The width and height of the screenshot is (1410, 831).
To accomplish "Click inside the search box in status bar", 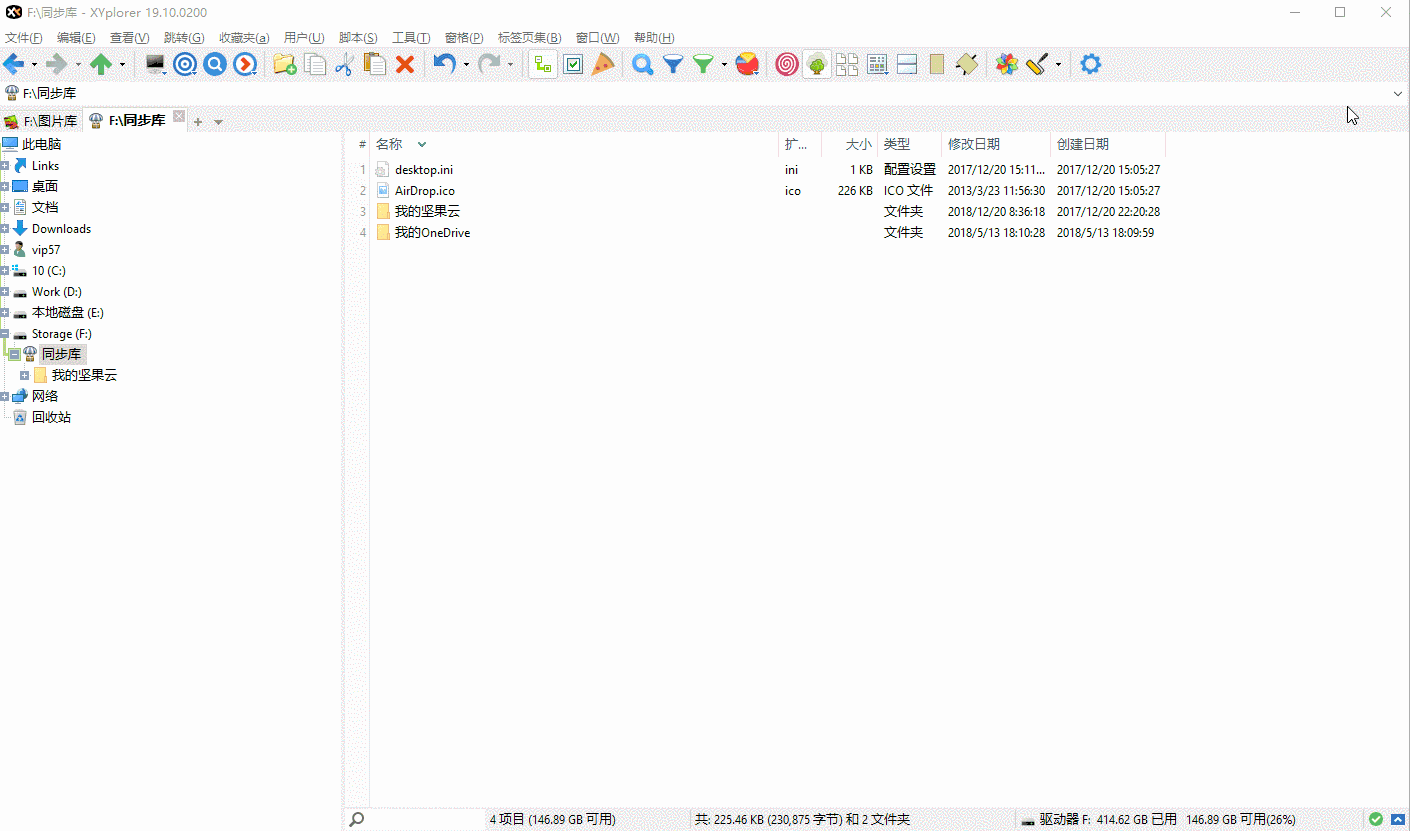I will 420,818.
